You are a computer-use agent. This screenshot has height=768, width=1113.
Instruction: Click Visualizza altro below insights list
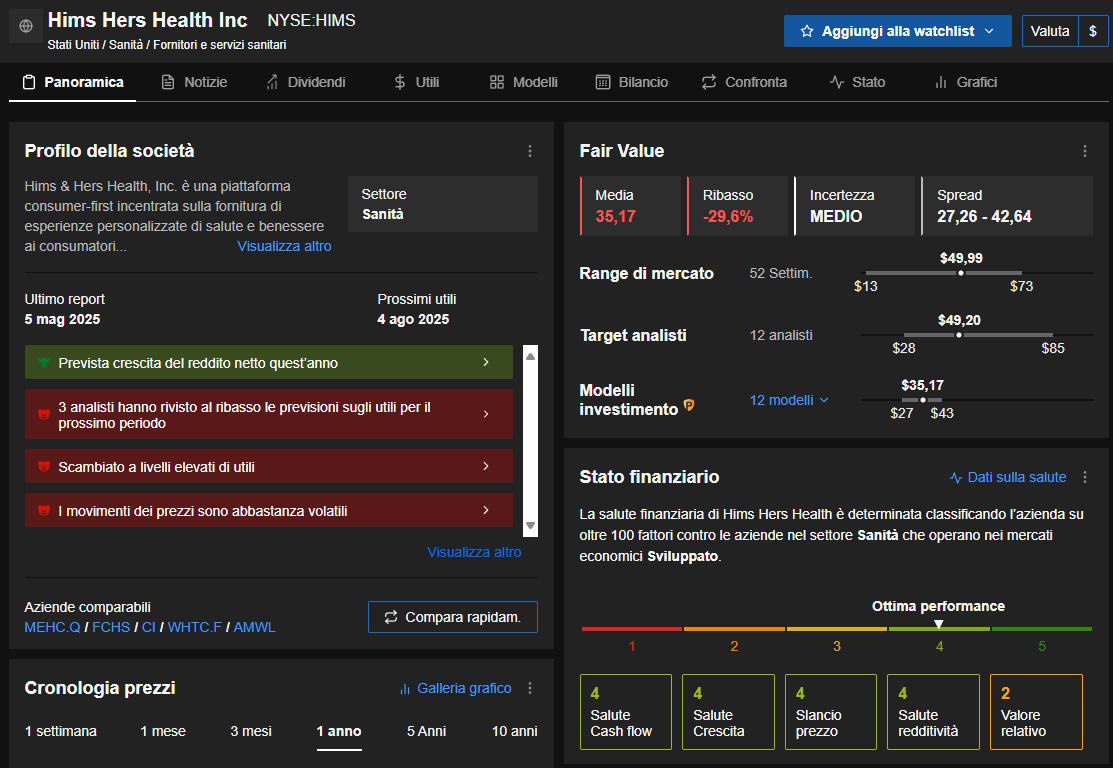[474, 552]
